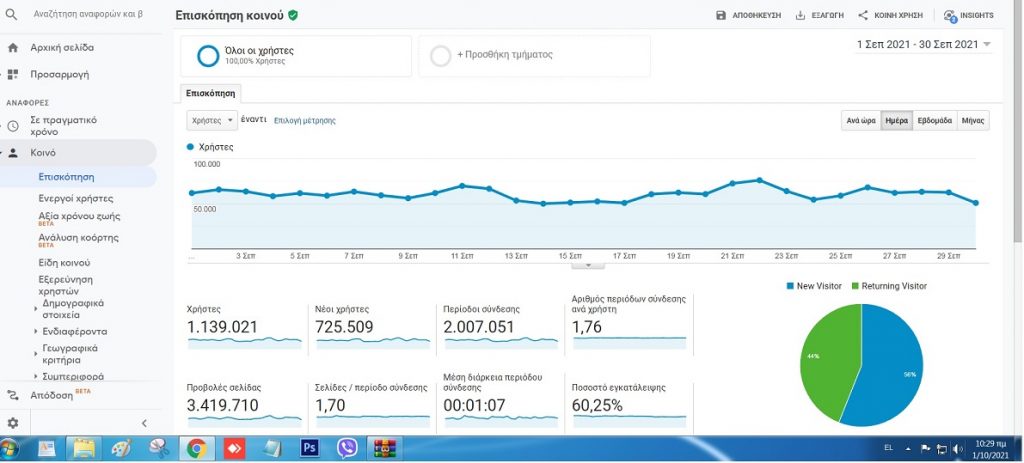The width and height of the screenshot is (1024, 463).
Task: Open the INSIGHTS panel icon
Action: tap(950, 16)
